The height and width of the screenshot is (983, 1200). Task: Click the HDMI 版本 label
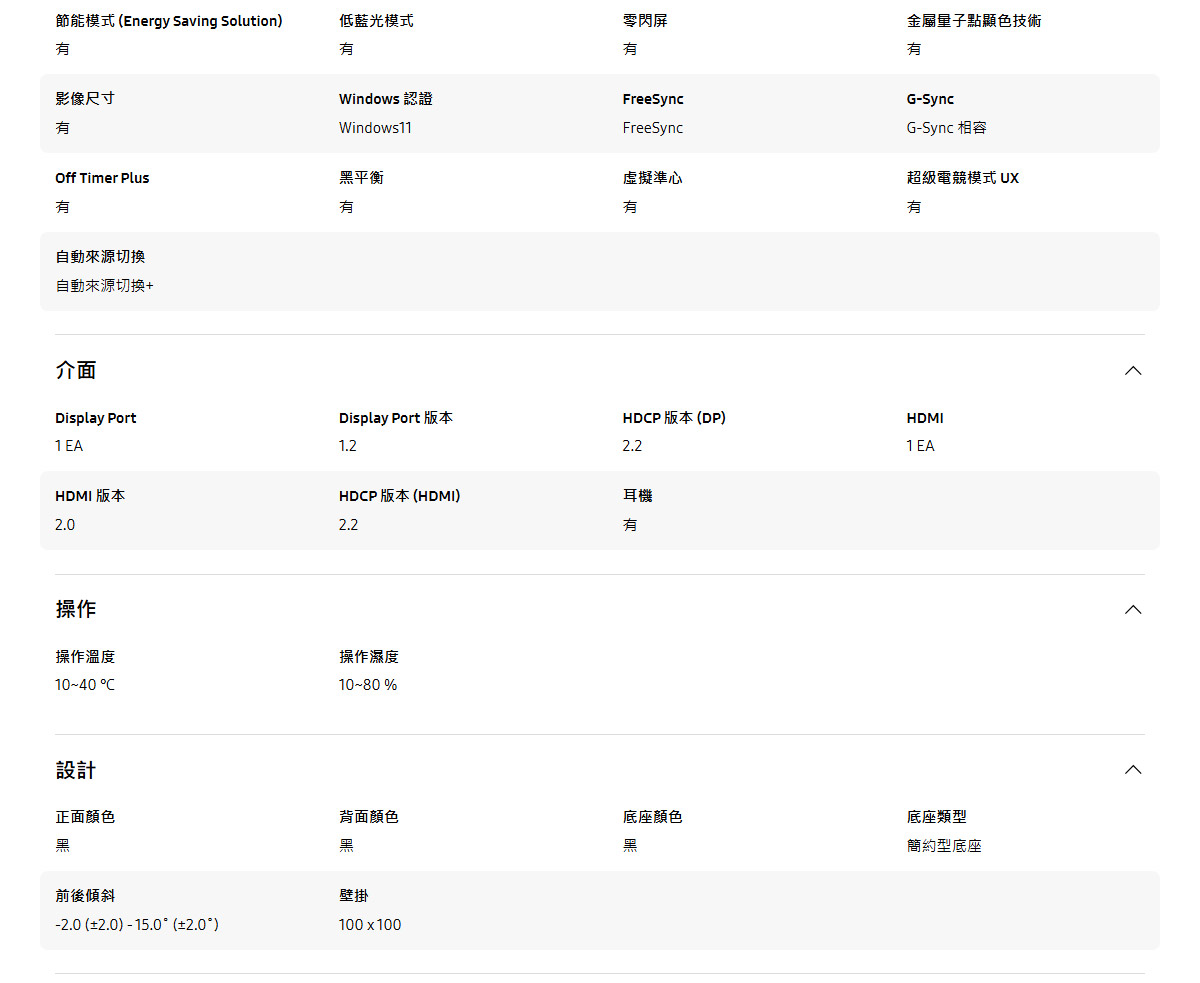tap(90, 496)
